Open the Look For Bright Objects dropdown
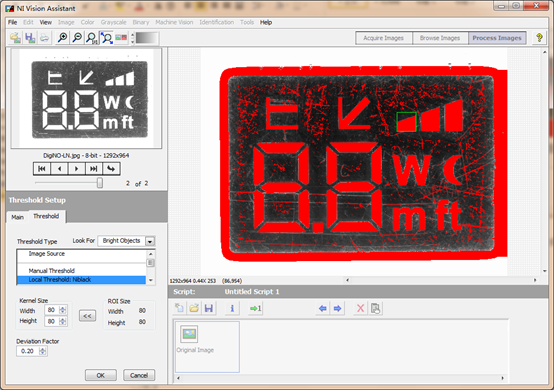Screen dimensions: 554x390 pos(150,241)
